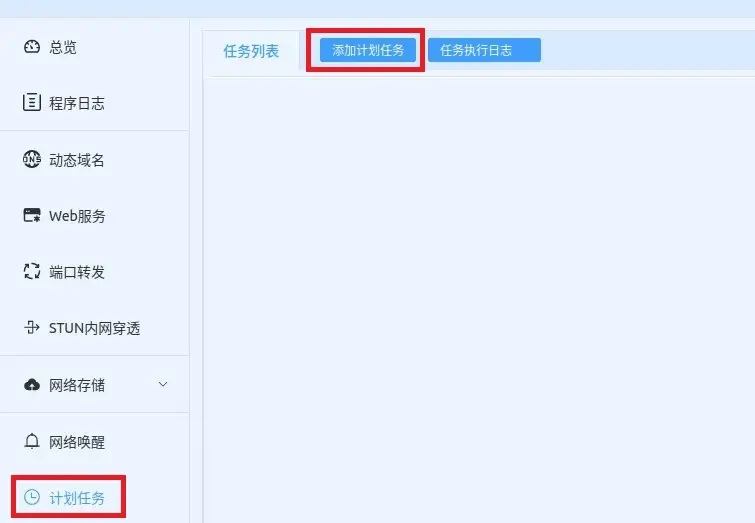Screen dimensions: 755x523
Task: Select the DNS globe icon for 动态域名
Action: (x=32, y=159)
